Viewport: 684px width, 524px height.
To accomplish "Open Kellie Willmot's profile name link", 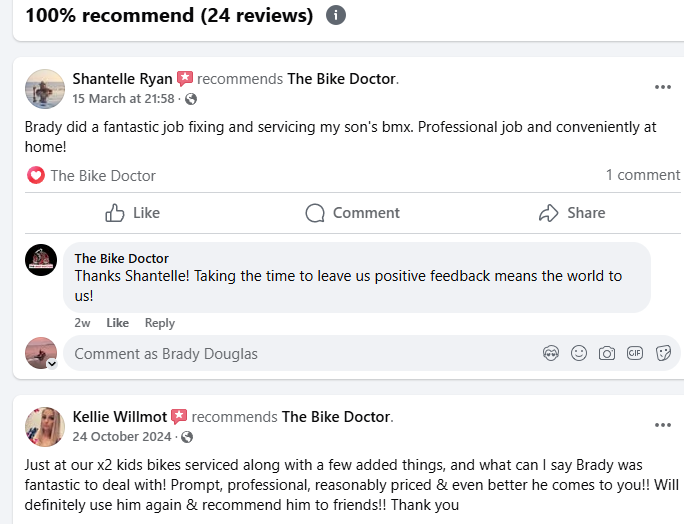I will pyautogui.click(x=119, y=416).
